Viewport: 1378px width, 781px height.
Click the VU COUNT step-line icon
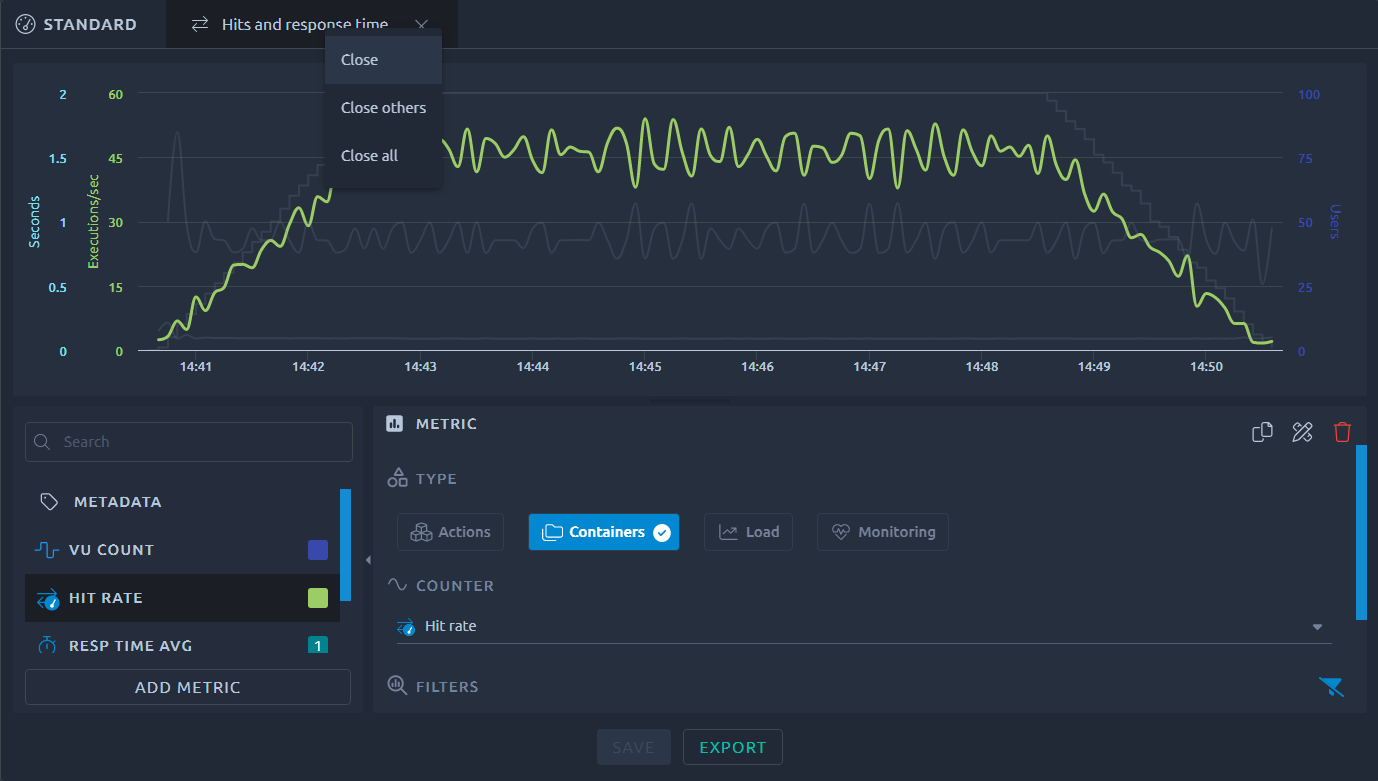point(48,550)
